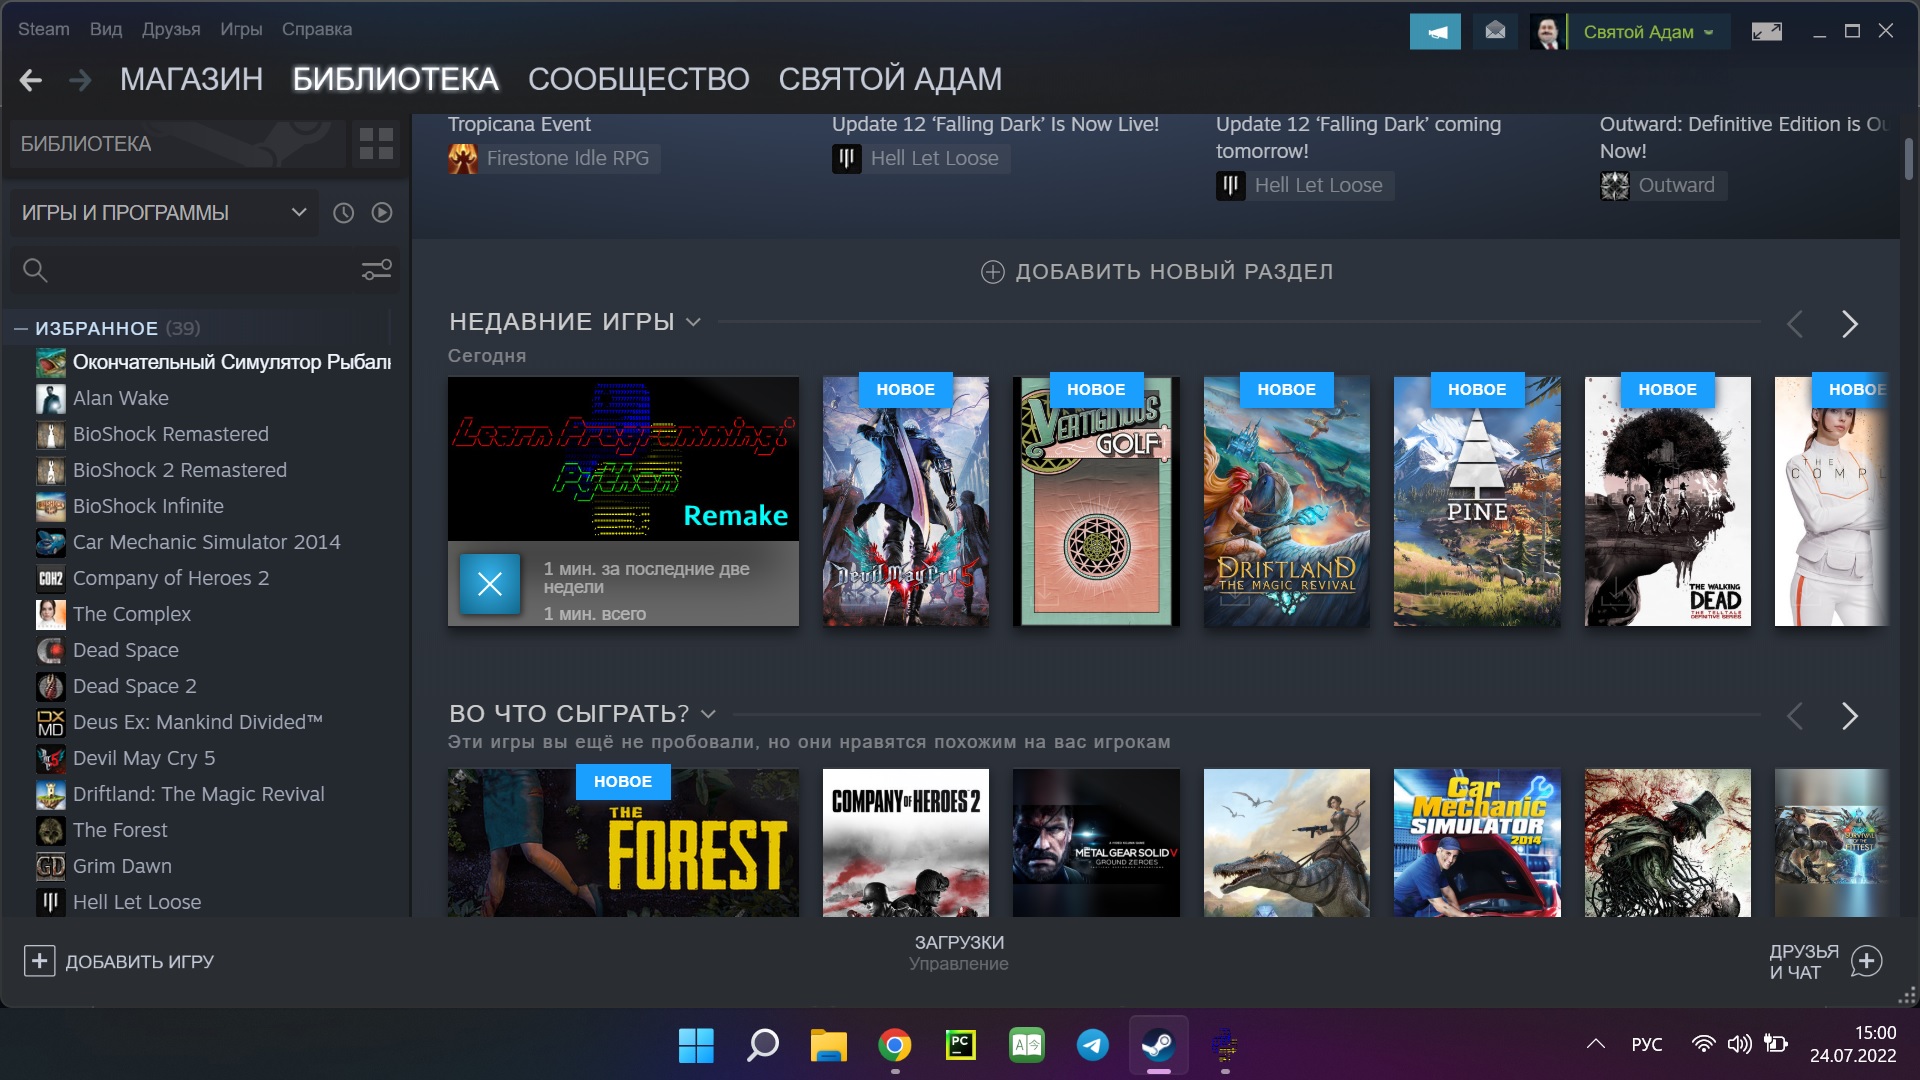Switch to grid collections view icon
This screenshot has width=1920, height=1080.
376,144
